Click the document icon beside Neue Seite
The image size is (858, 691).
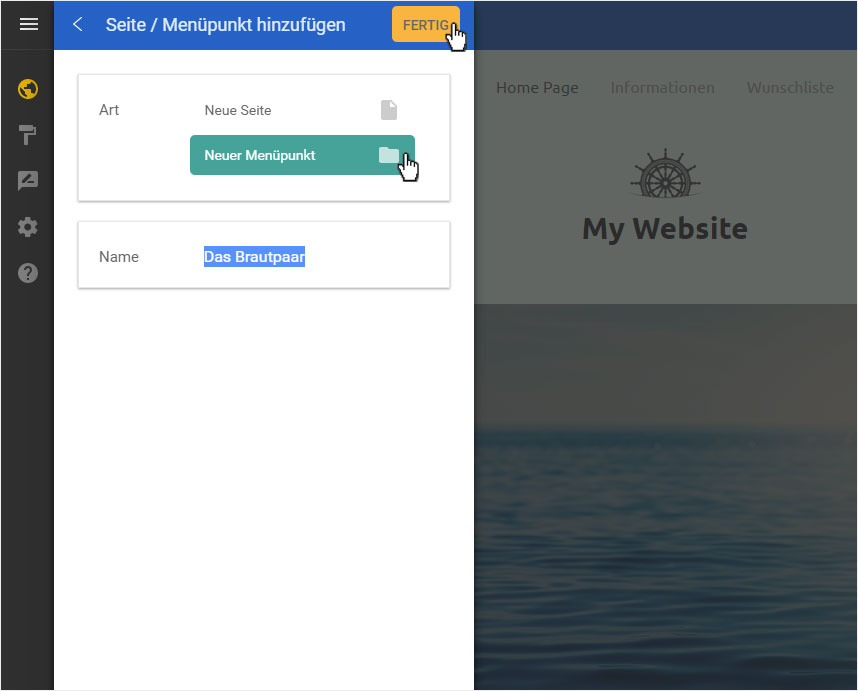click(389, 110)
